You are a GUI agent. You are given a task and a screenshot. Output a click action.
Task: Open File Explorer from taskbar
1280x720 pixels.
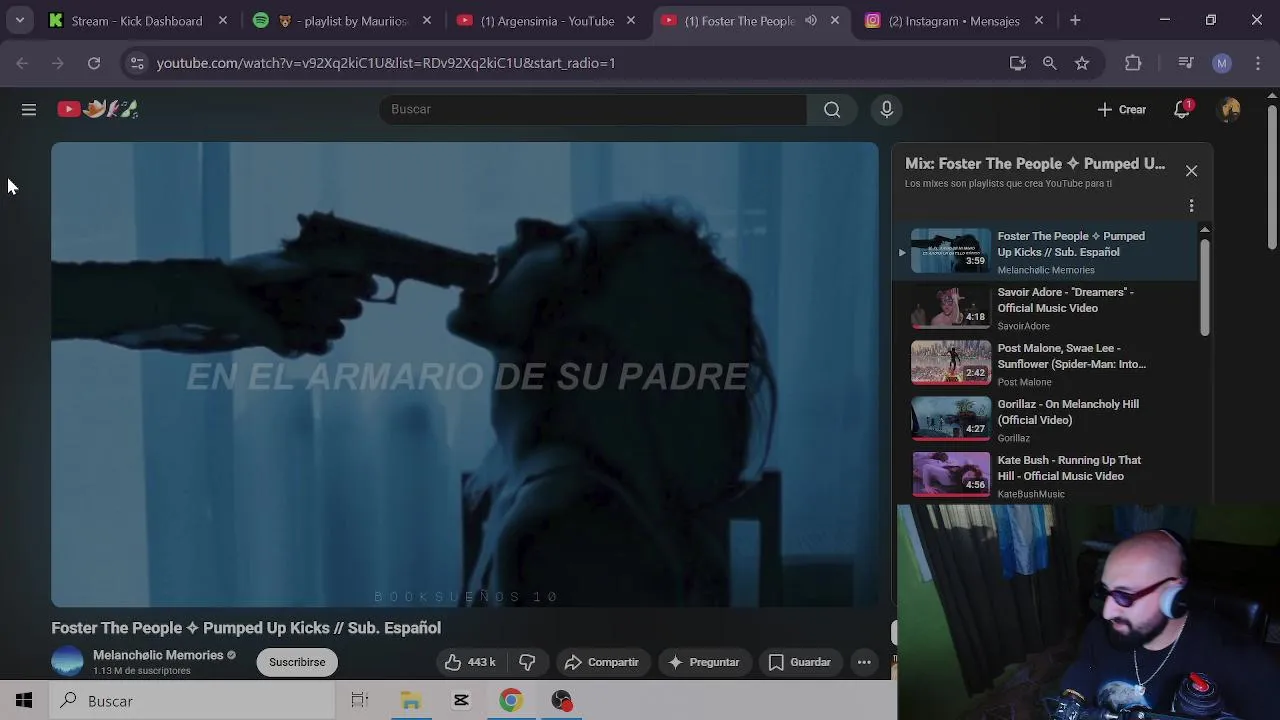[x=411, y=701]
